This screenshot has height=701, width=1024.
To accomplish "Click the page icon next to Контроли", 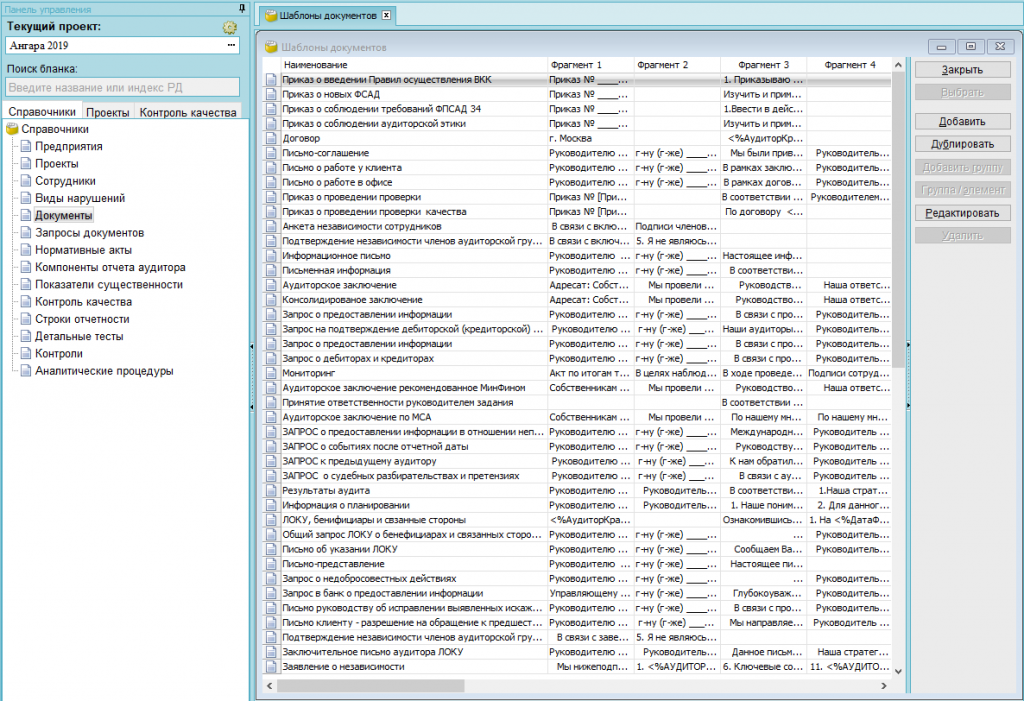I will point(26,353).
